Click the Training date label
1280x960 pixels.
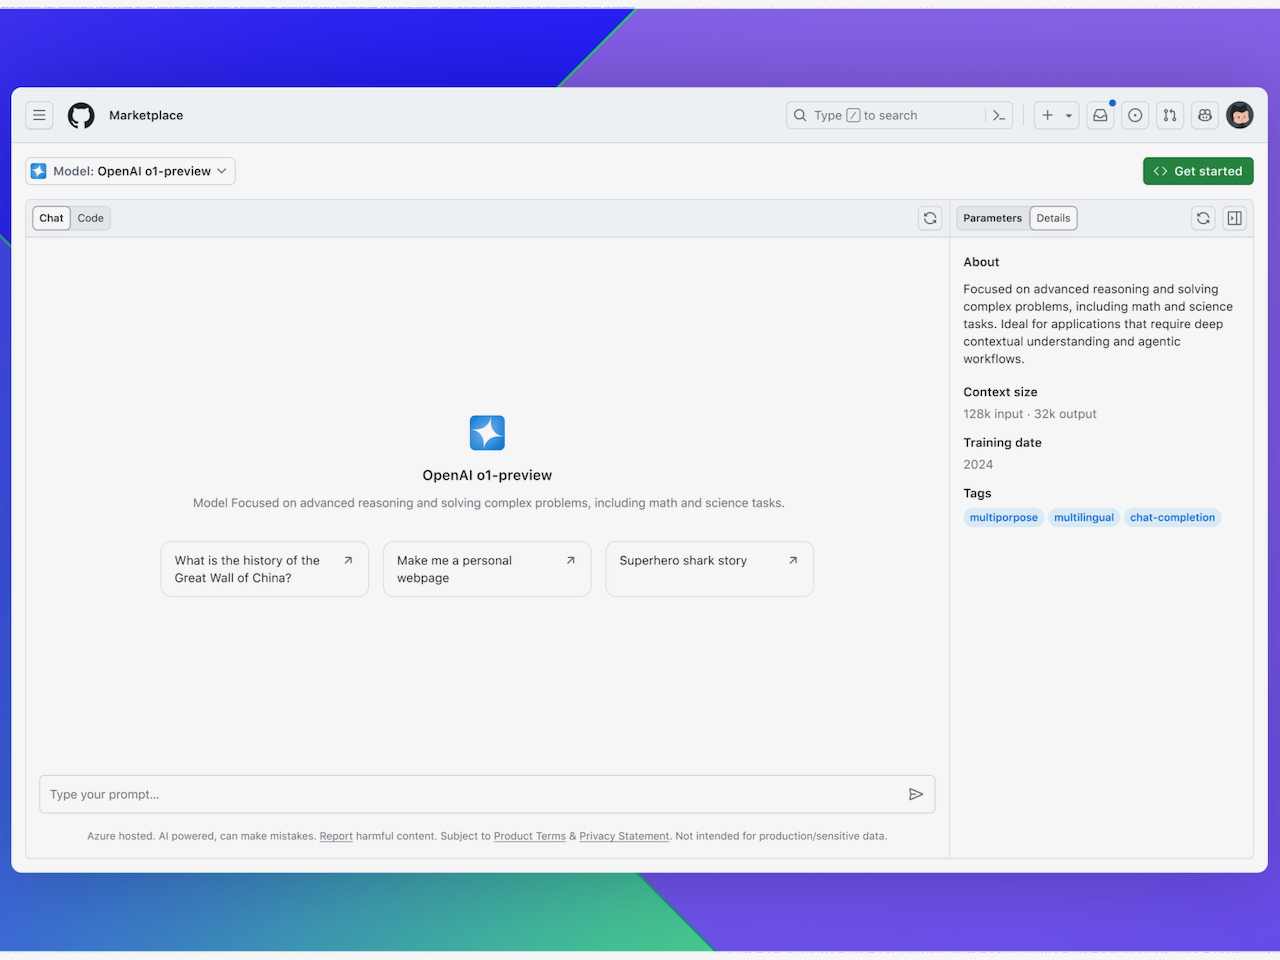[x=1002, y=442]
